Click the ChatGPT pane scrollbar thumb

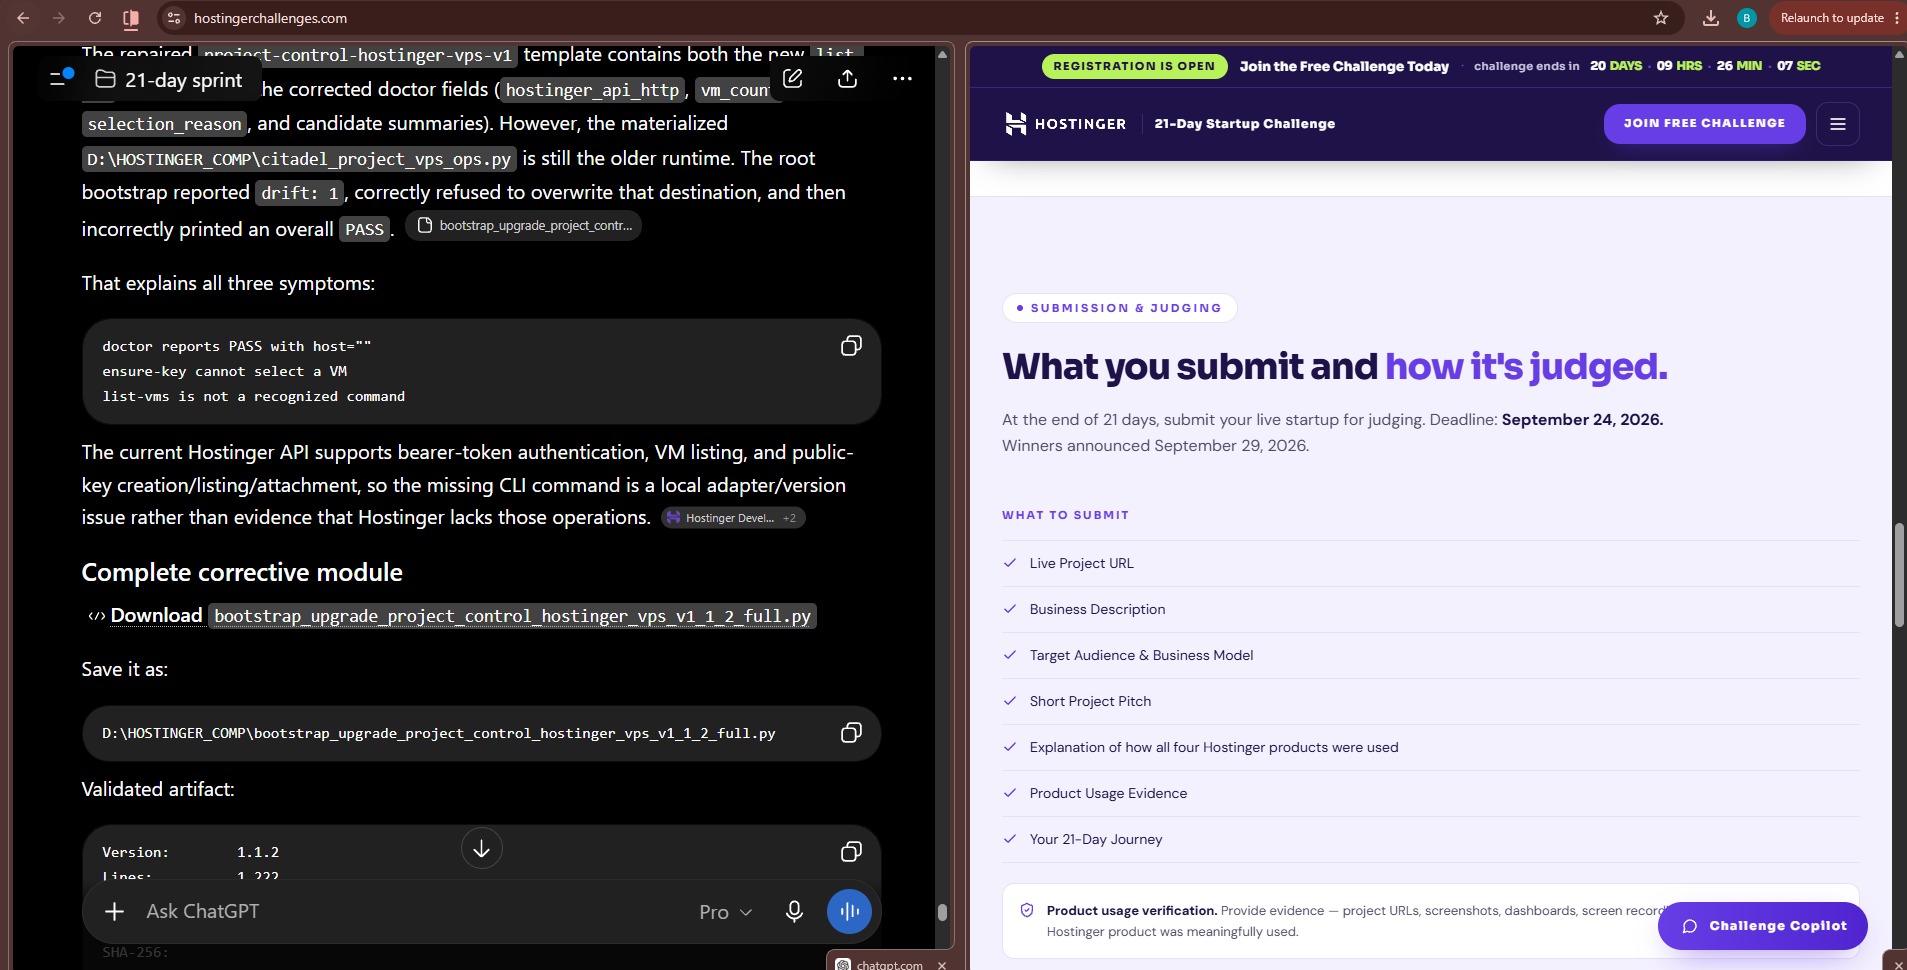pyautogui.click(x=942, y=912)
